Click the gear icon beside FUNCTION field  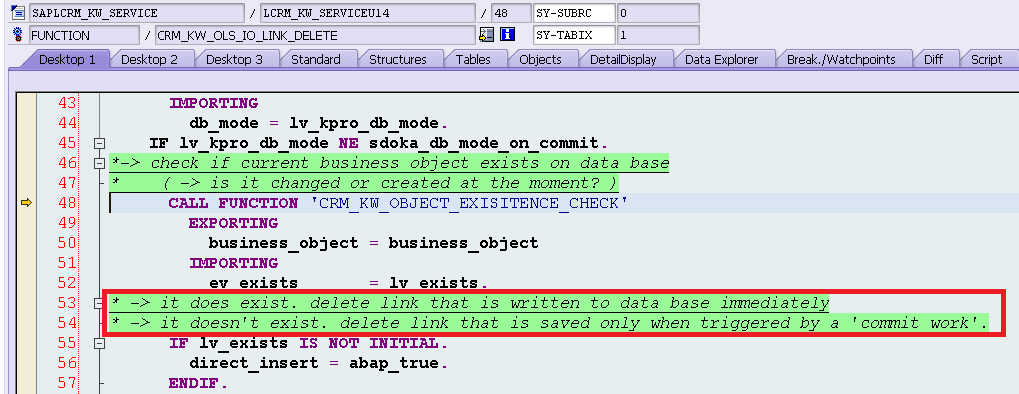[18, 34]
